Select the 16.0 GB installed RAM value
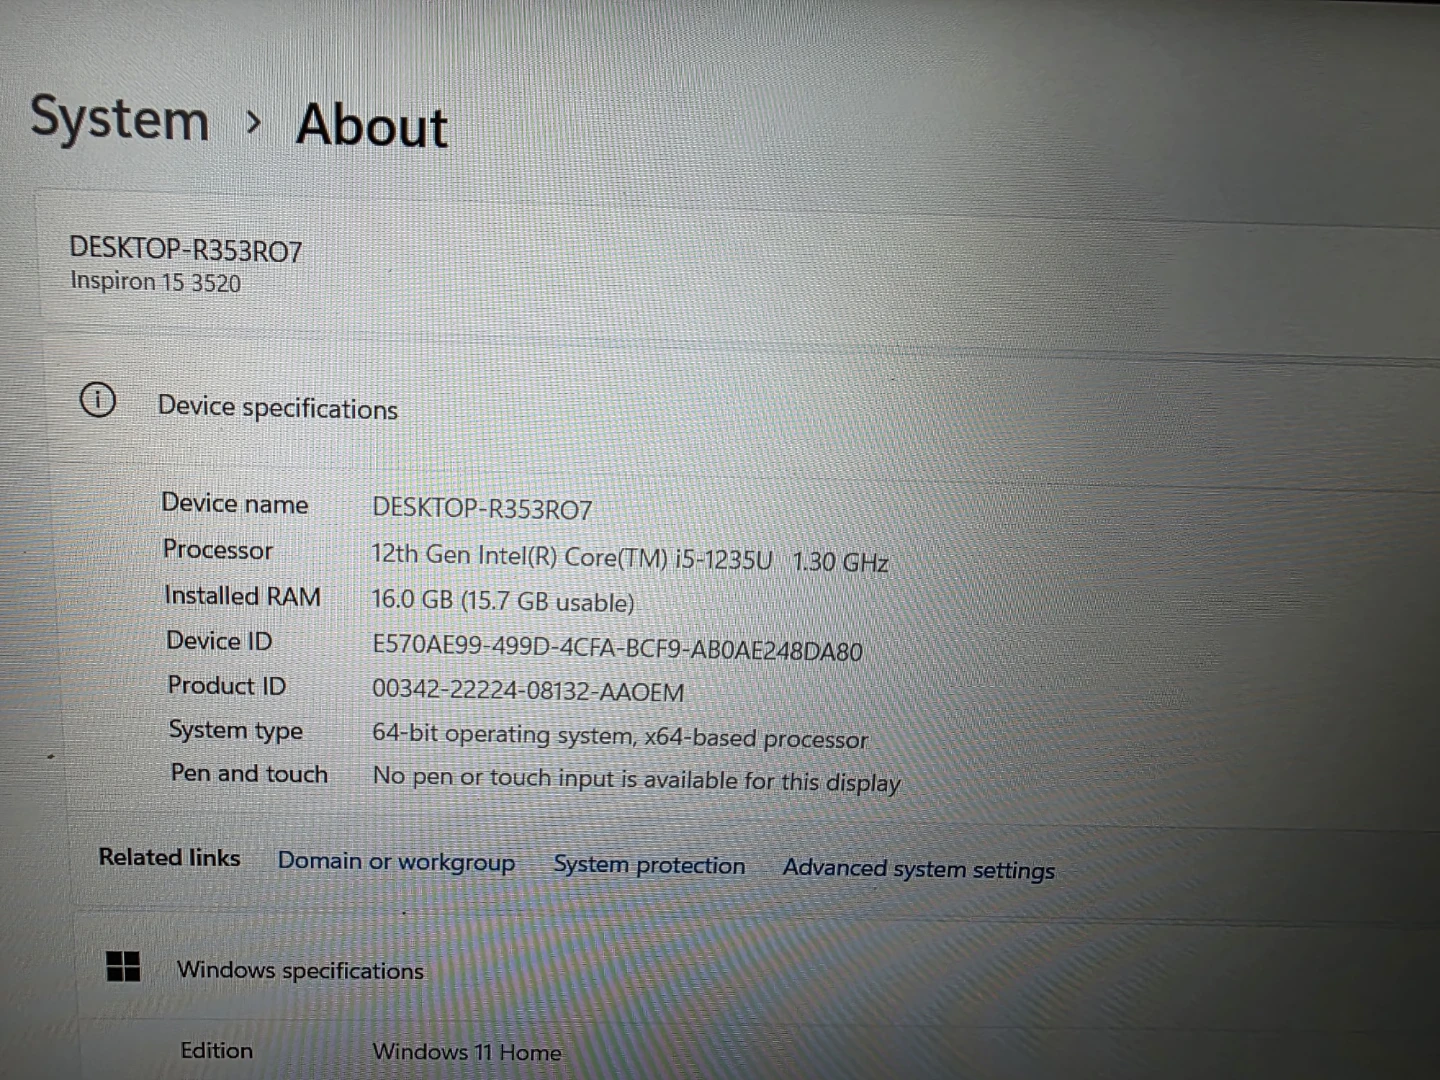The image size is (1440, 1080). coord(503,601)
